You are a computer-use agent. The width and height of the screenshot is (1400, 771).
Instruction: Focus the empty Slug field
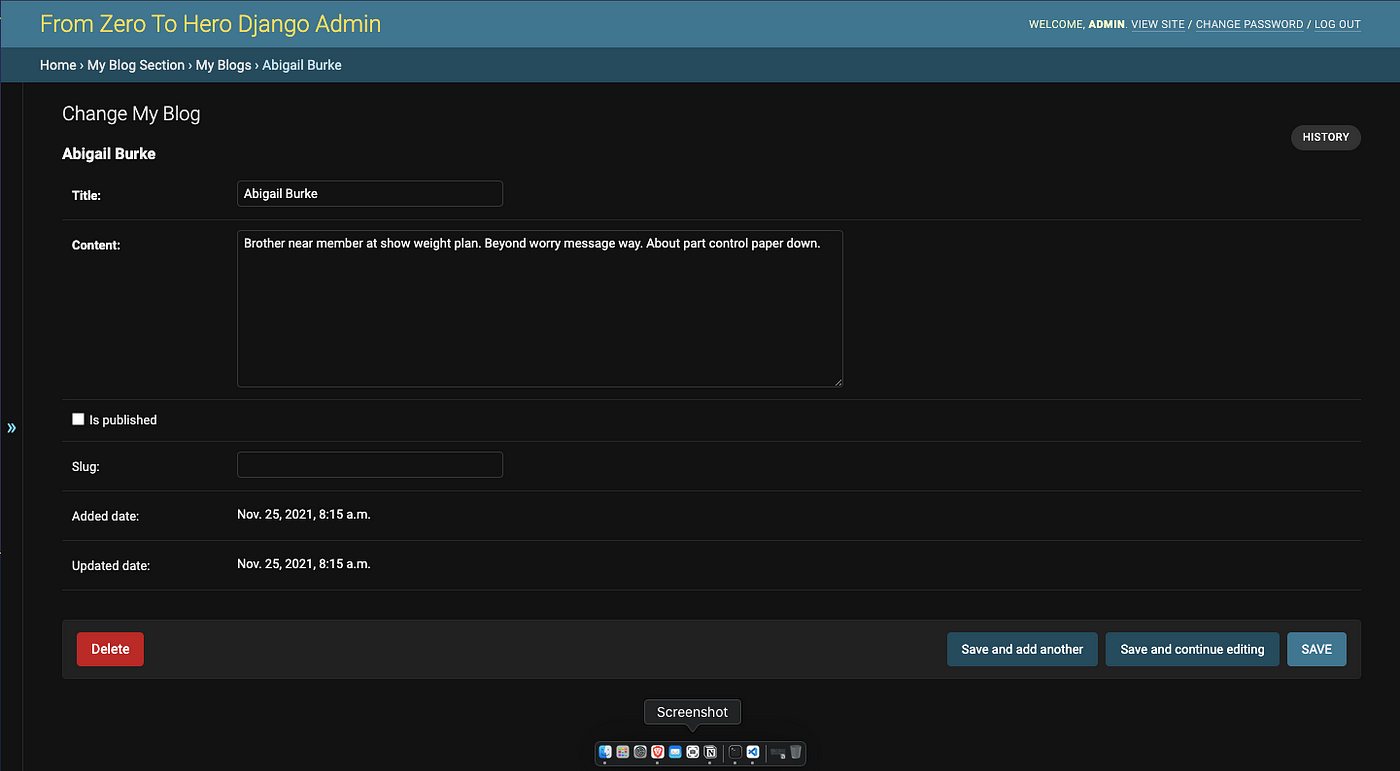[x=370, y=465]
